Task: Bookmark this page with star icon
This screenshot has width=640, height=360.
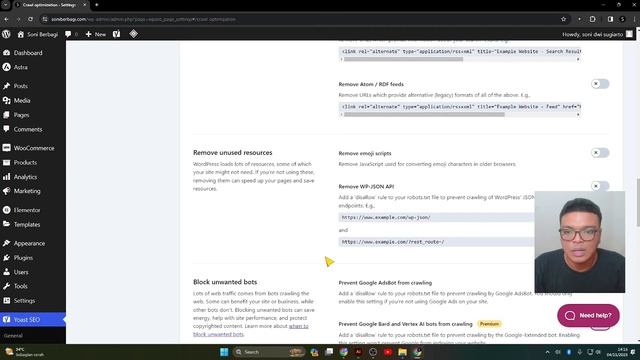Action: click(x=564, y=19)
